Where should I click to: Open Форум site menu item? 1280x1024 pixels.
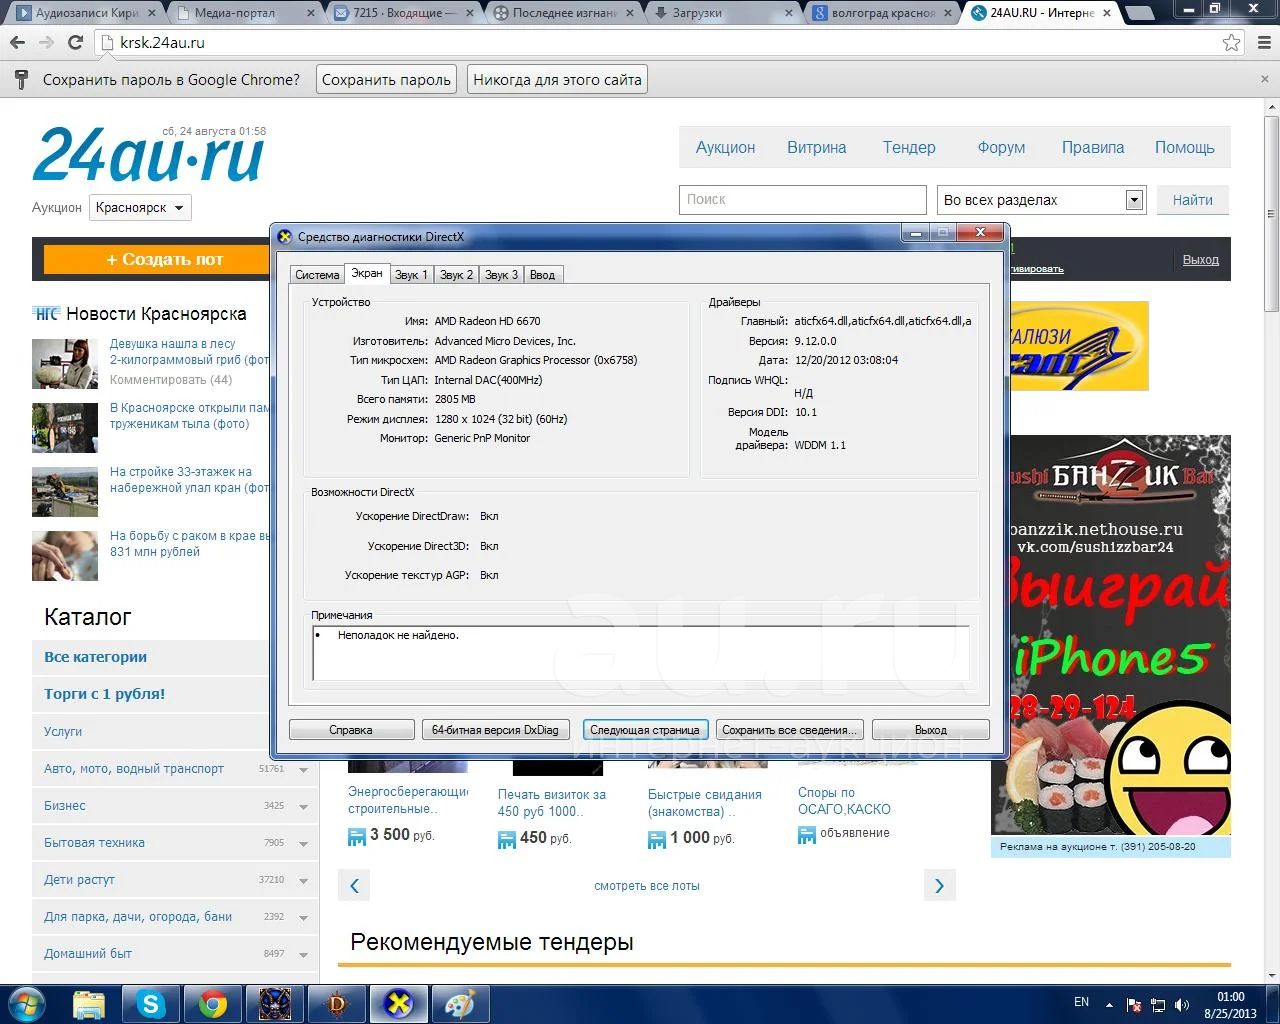pyautogui.click(x=1001, y=147)
